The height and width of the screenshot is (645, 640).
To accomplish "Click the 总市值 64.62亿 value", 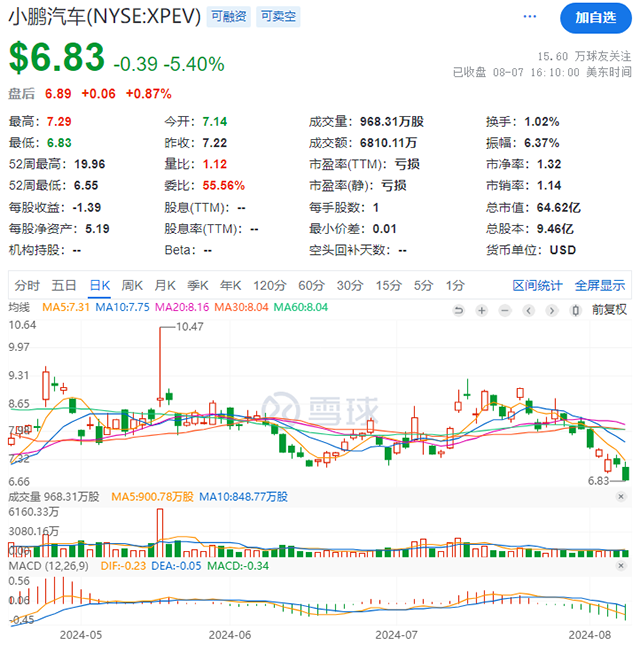I will 559,207.
